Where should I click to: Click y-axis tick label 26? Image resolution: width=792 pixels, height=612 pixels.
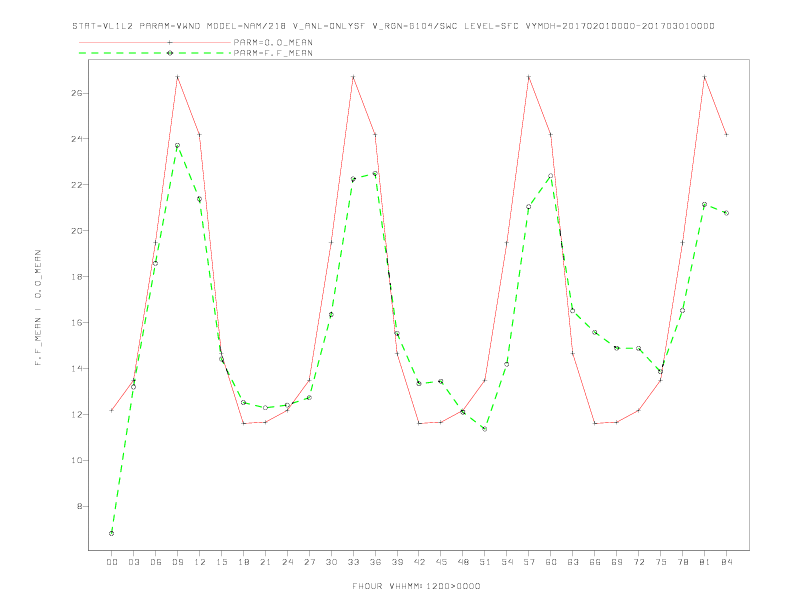tap(77, 93)
